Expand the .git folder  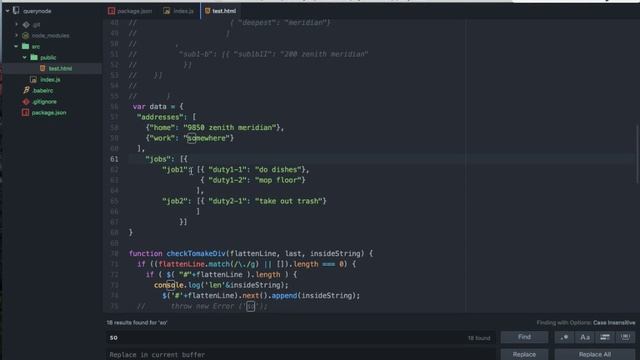17,24
